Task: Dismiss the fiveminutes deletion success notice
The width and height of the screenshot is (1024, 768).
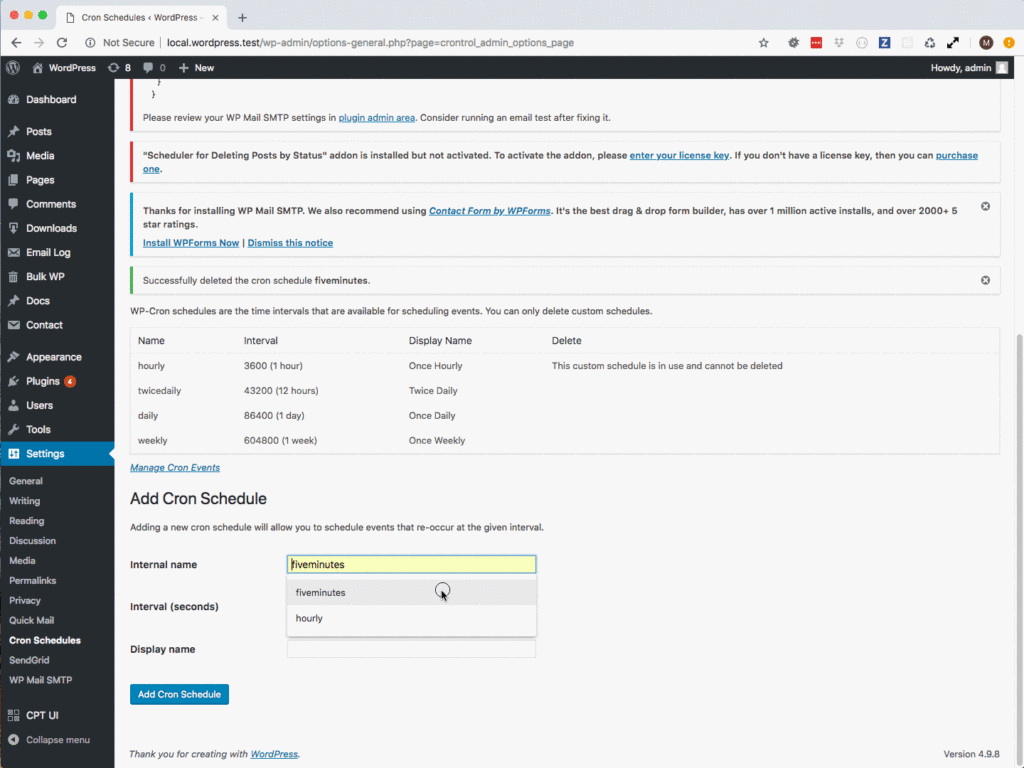Action: [x=985, y=280]
